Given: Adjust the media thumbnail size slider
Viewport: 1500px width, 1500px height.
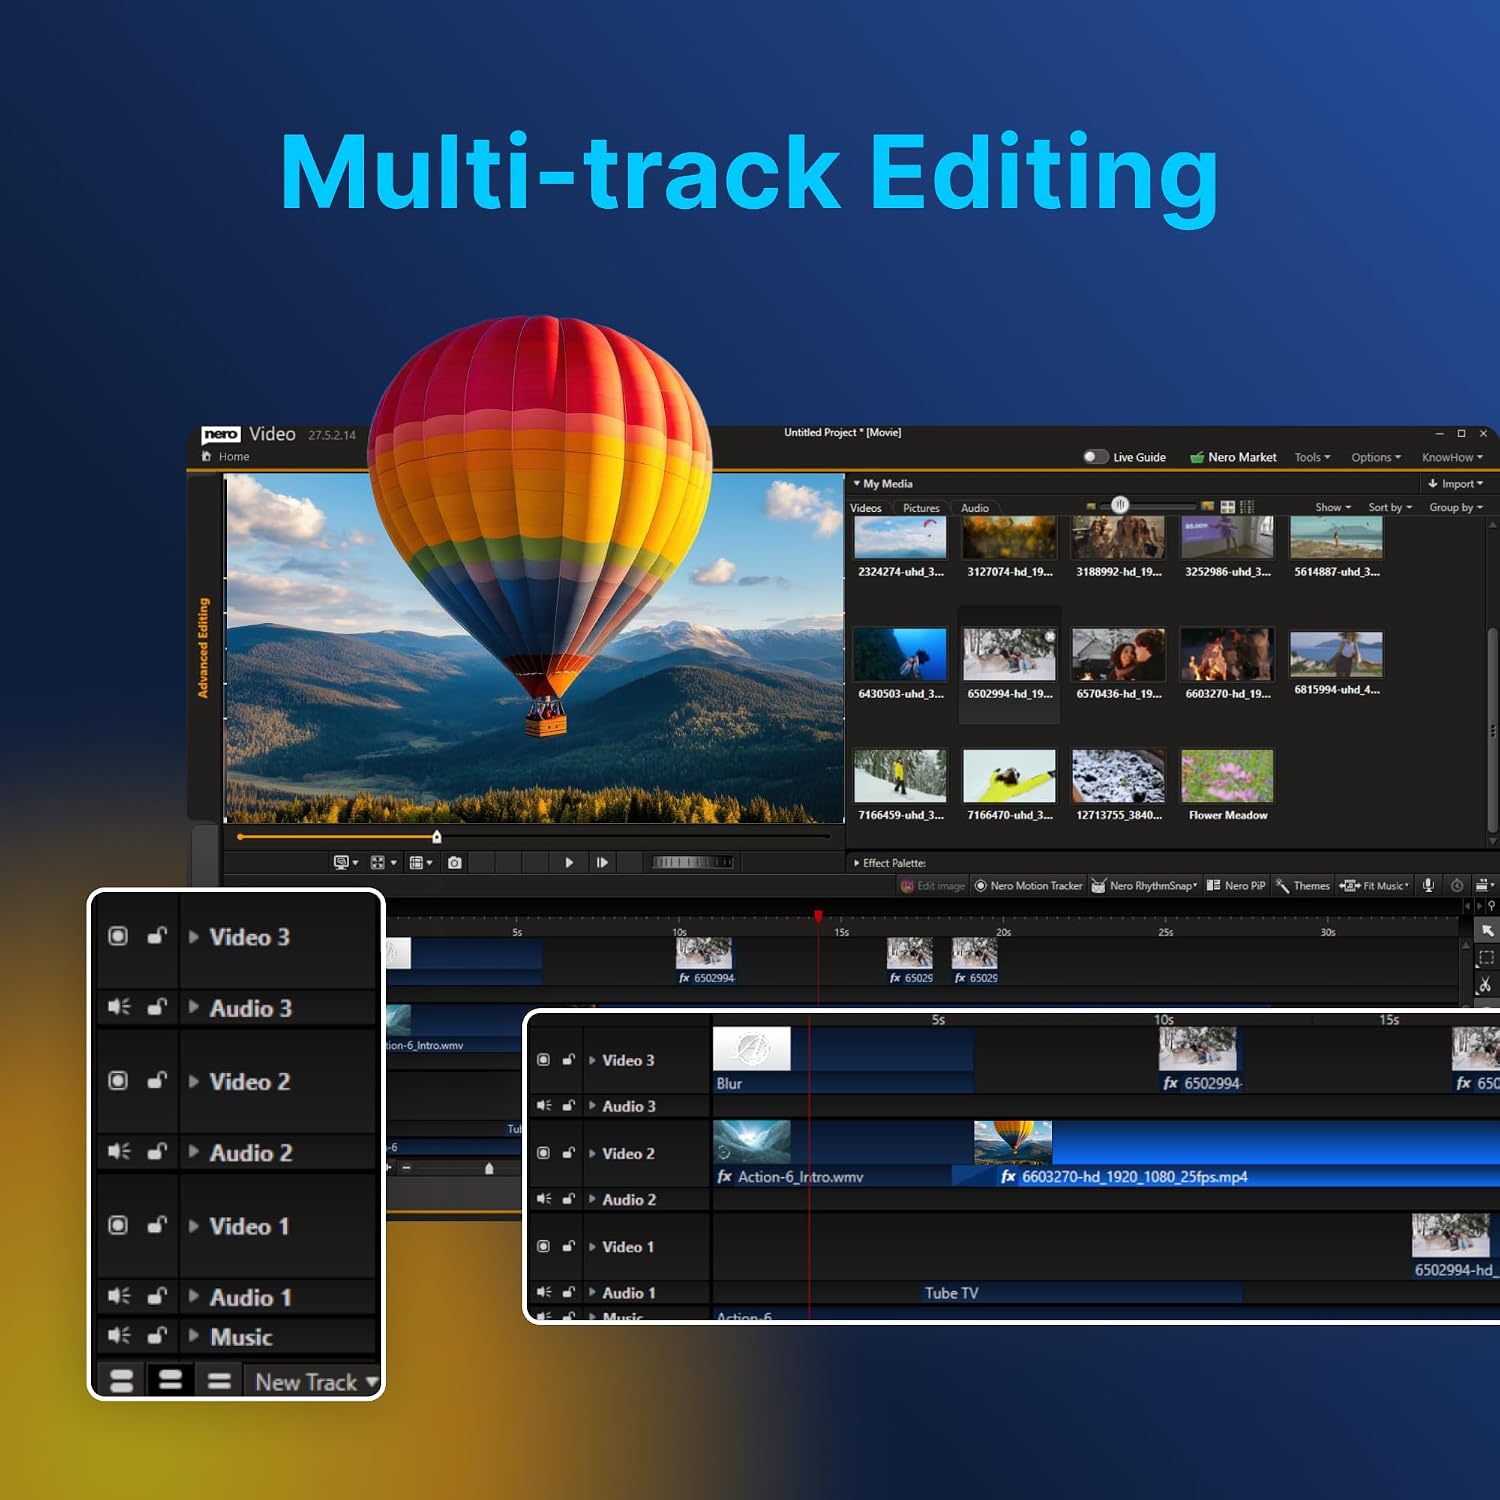Looking at the screenshot, I should coord(1120,505).
